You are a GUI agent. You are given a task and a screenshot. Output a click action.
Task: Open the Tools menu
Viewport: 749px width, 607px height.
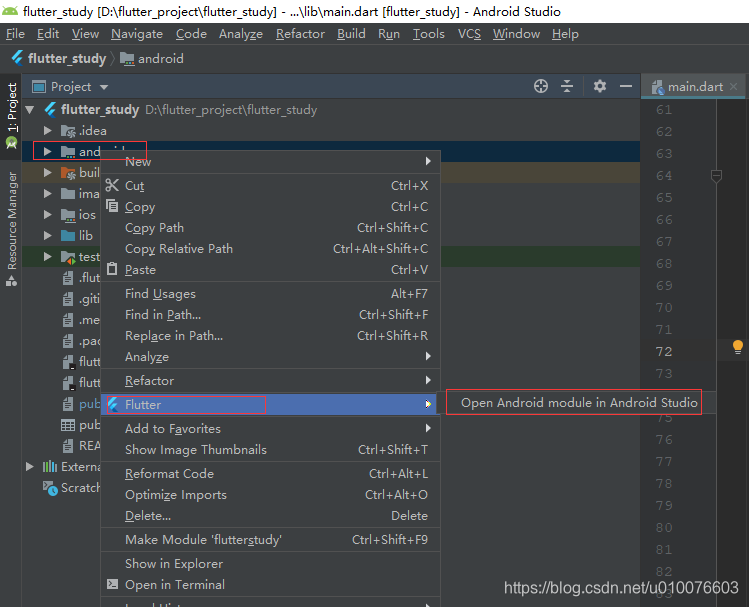click(428, 34)
